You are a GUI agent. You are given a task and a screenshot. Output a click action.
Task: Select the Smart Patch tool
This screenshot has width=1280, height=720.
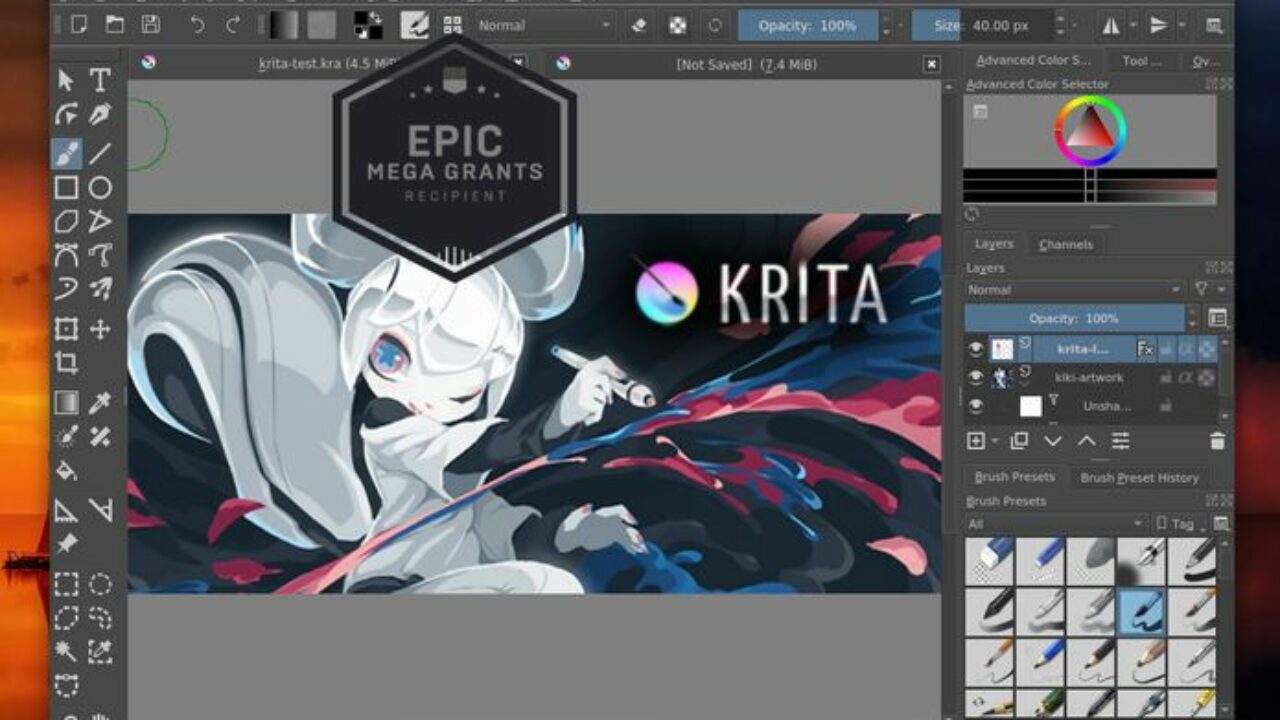[x=100, y=437]
